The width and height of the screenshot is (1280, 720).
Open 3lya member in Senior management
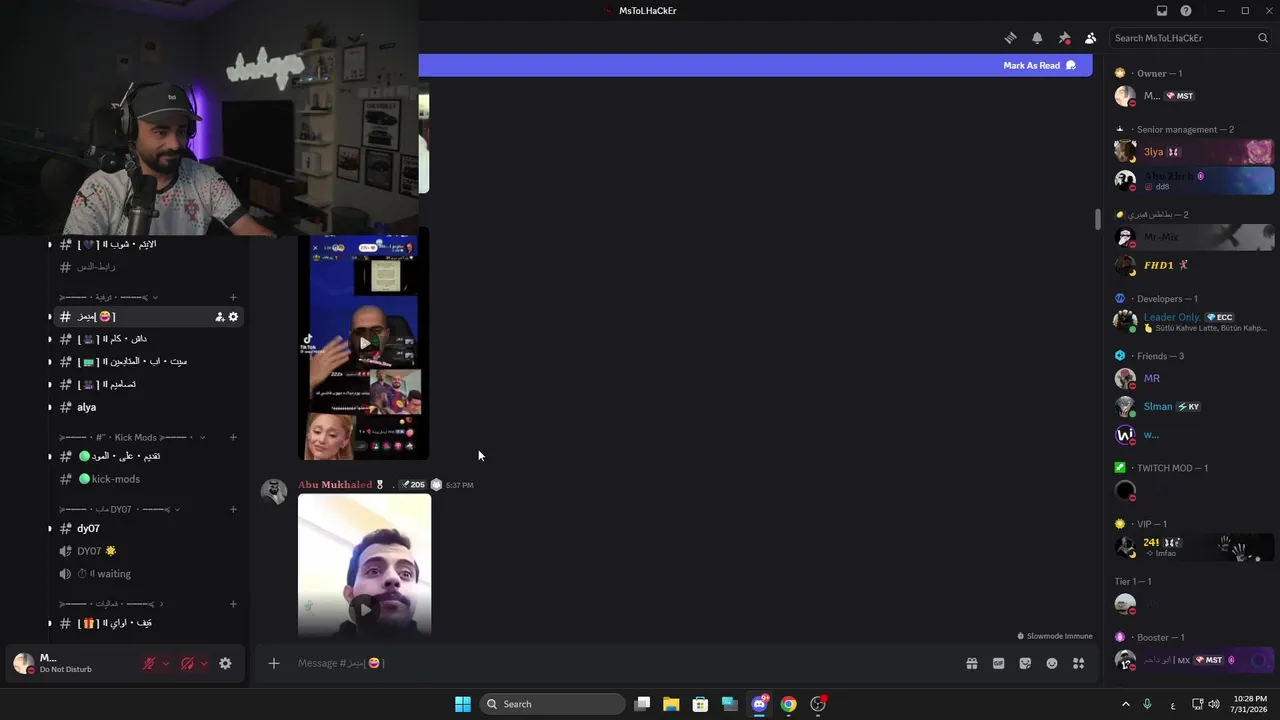coord(1194,152)
